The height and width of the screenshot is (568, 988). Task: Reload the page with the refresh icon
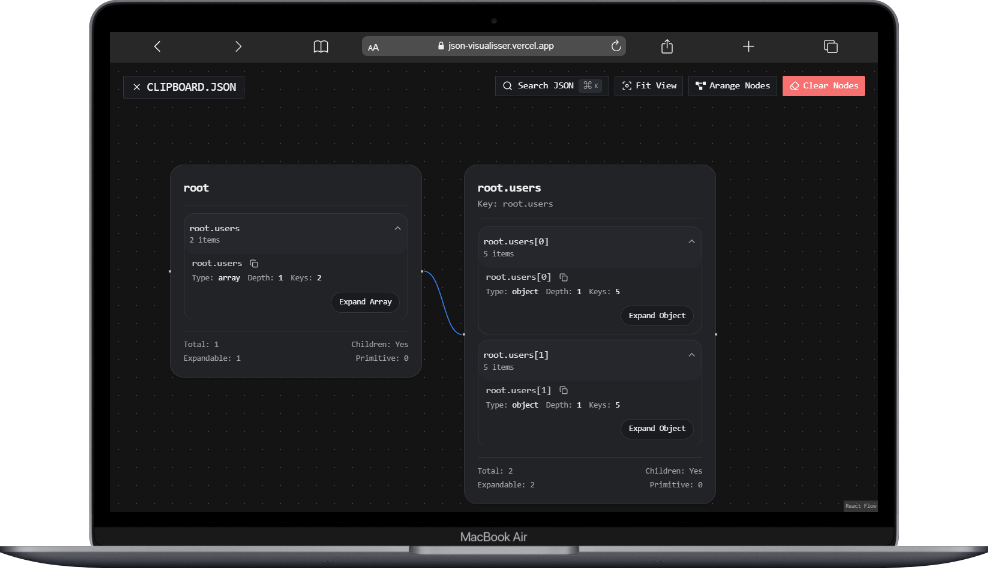pyautogui.click(x=616, y=45)
